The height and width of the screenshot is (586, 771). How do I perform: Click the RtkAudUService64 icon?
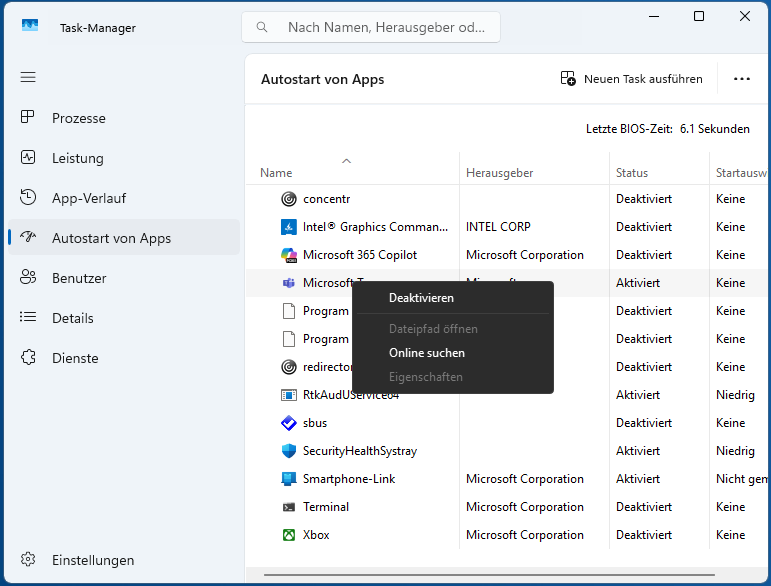click(x=289, y=395)
